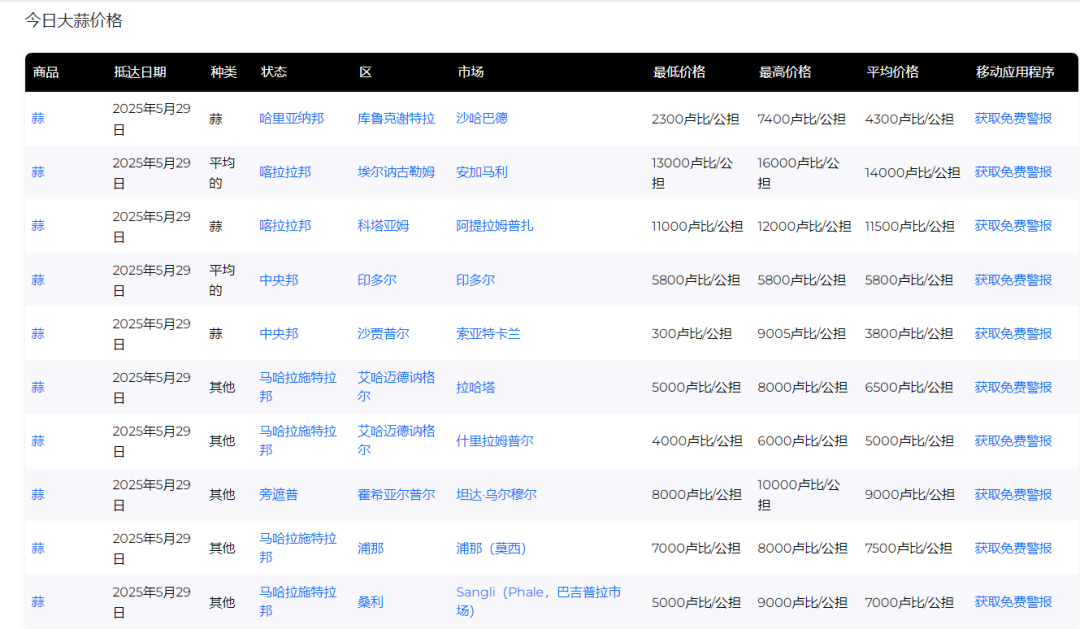
Task: Open 艾哈迈德讷格尔 district link in the 拉哈塔 row
Action: 396,387
